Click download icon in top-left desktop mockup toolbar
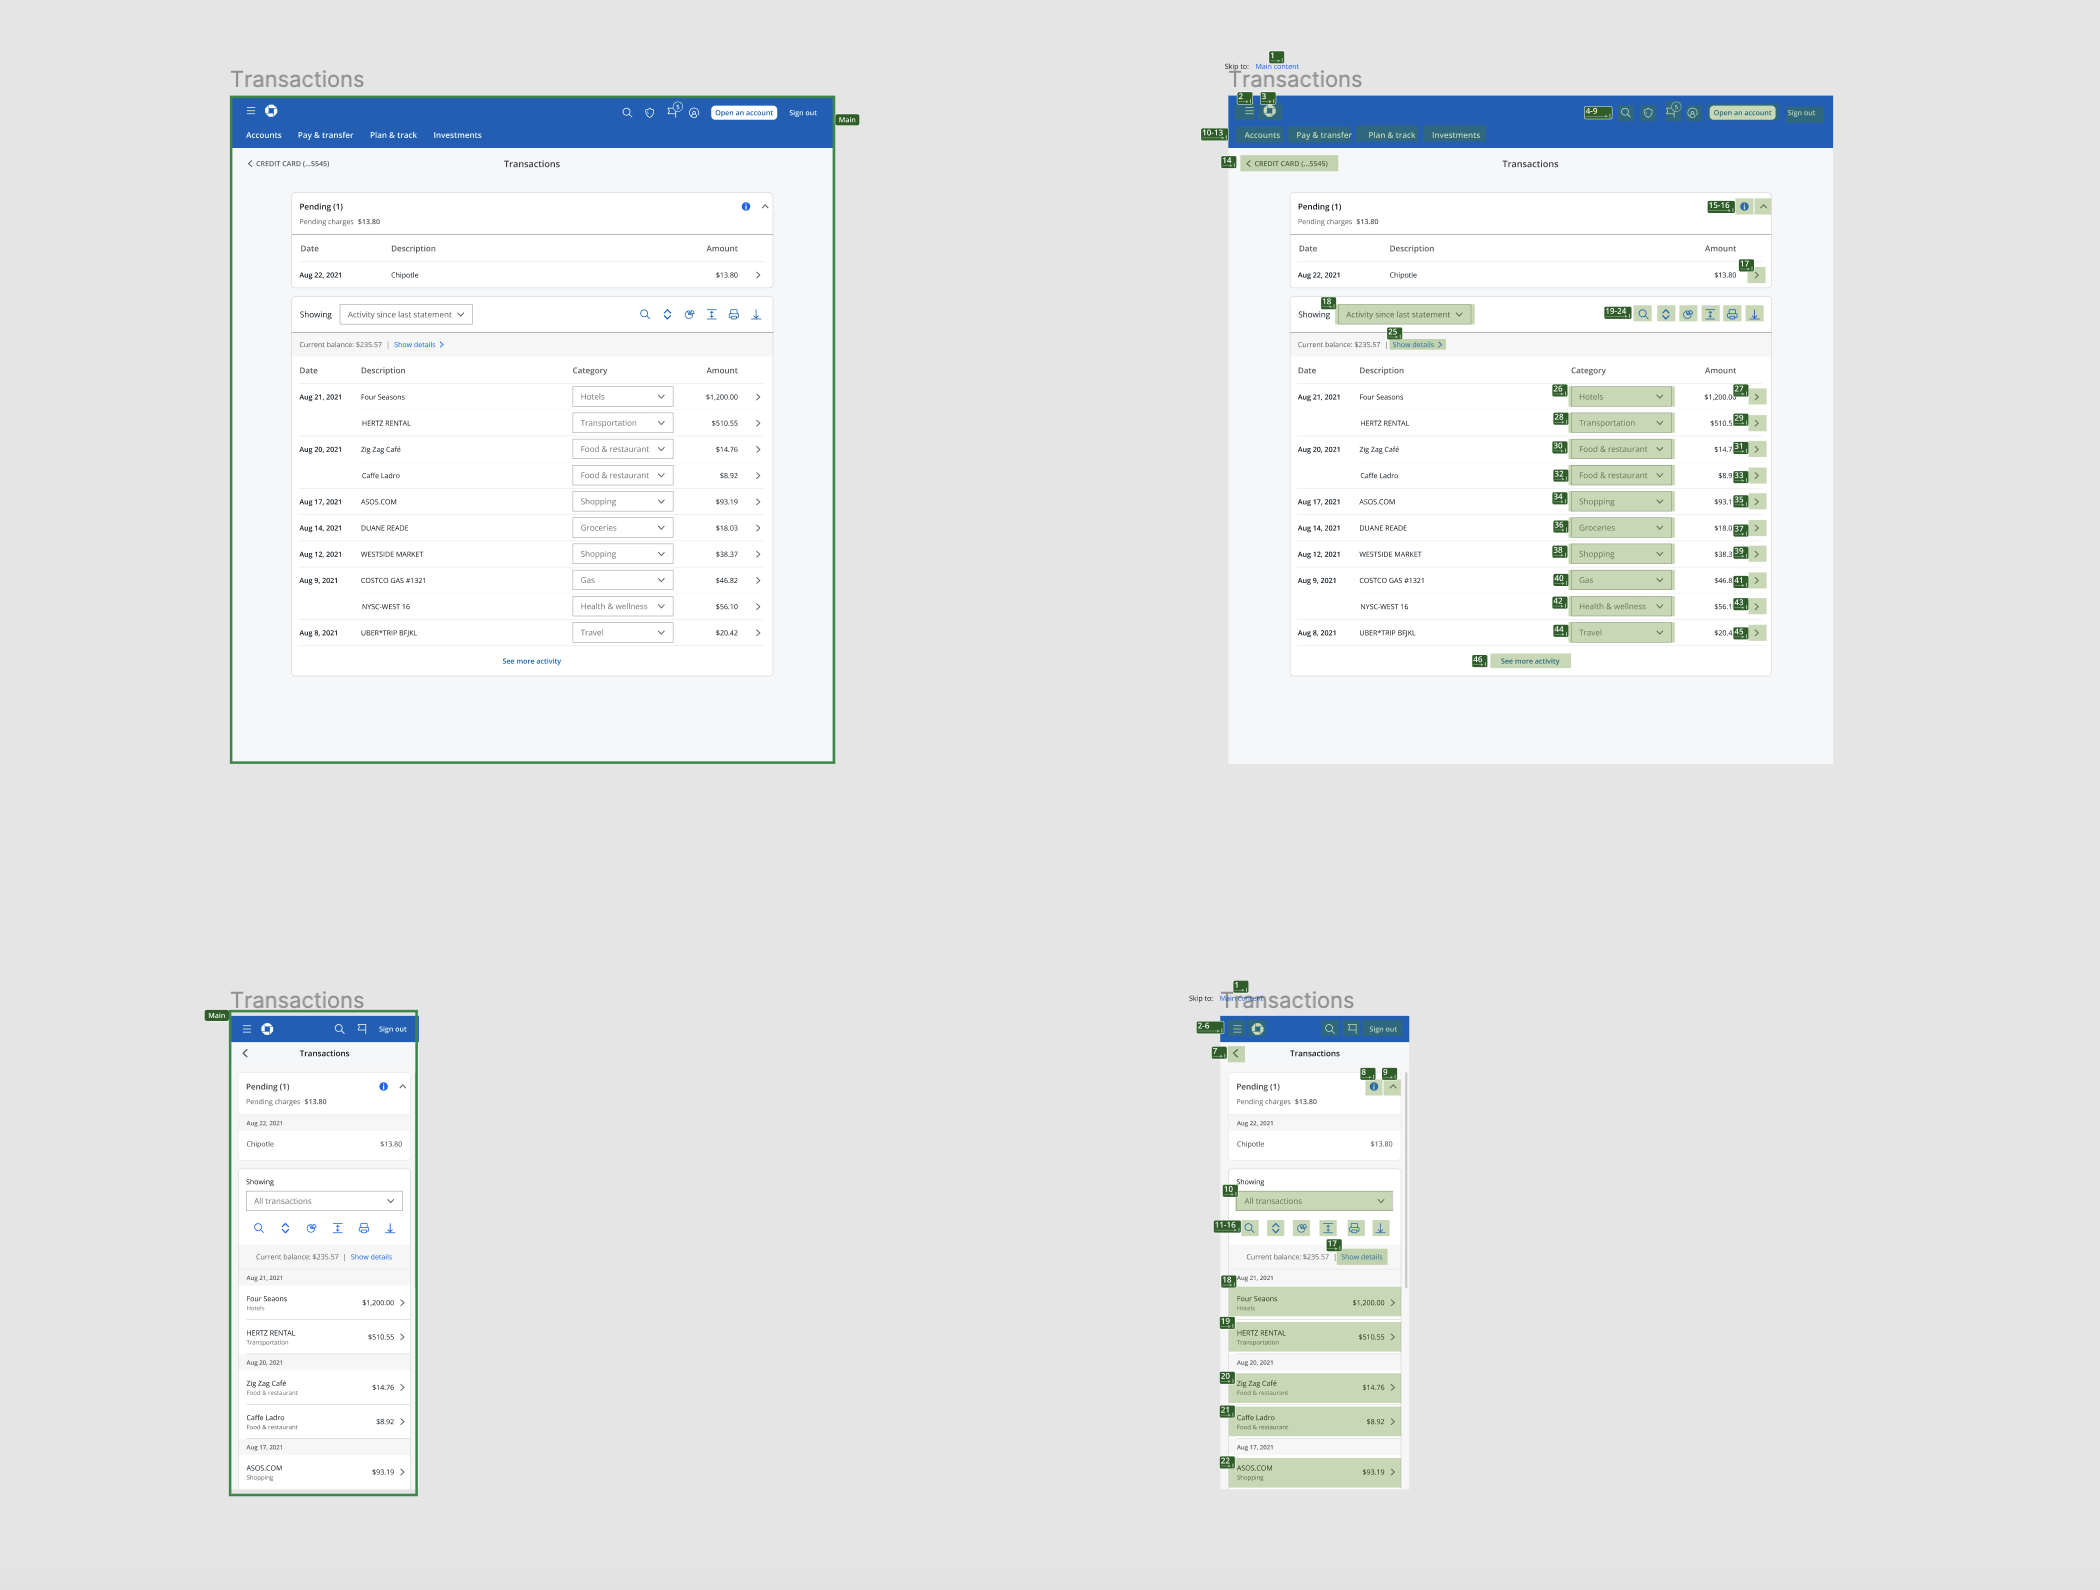The height and width of the screenshot is (1590, 2100). 756,315
